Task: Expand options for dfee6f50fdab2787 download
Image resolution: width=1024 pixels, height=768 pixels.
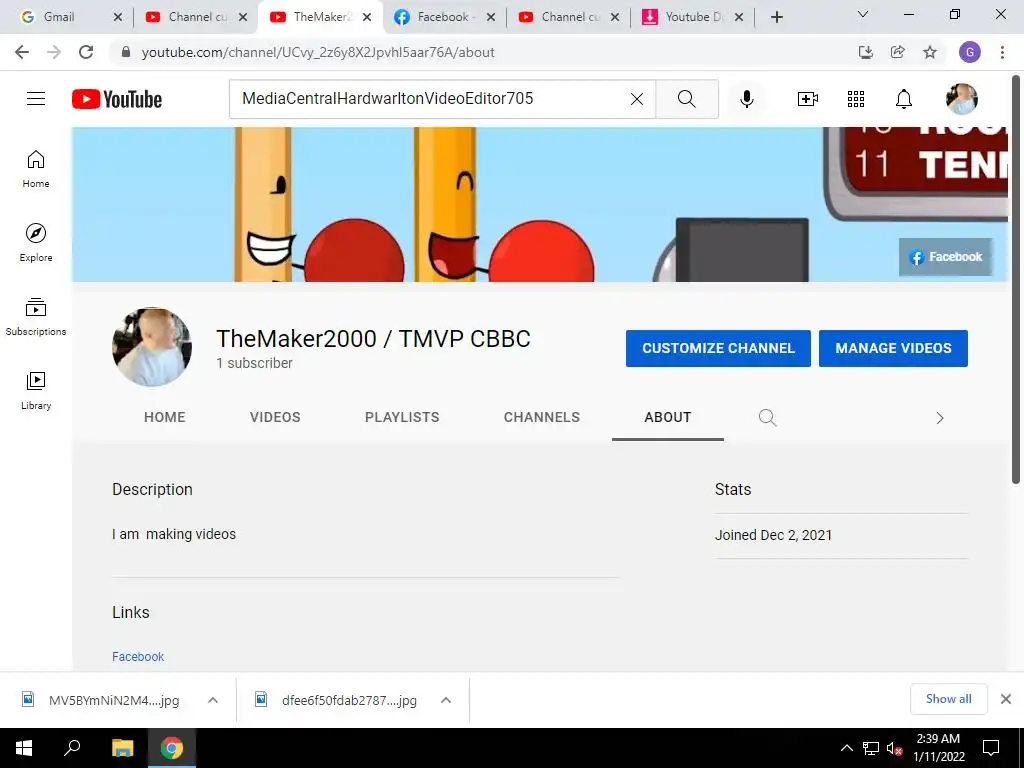Action: (x=446, y=700)
